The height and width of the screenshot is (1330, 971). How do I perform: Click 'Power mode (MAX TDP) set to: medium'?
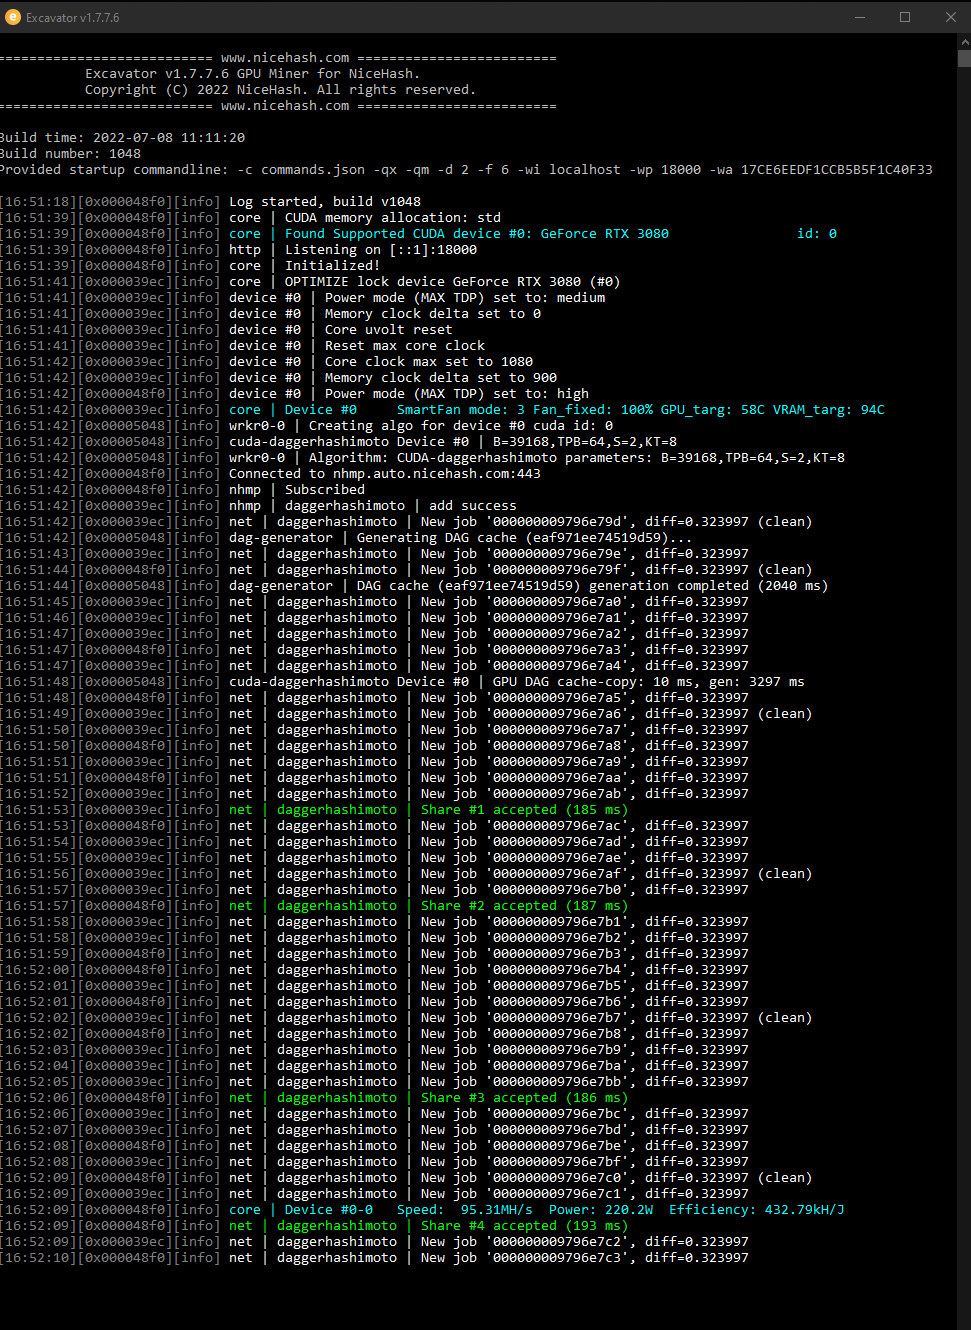(x=302, y=298)
